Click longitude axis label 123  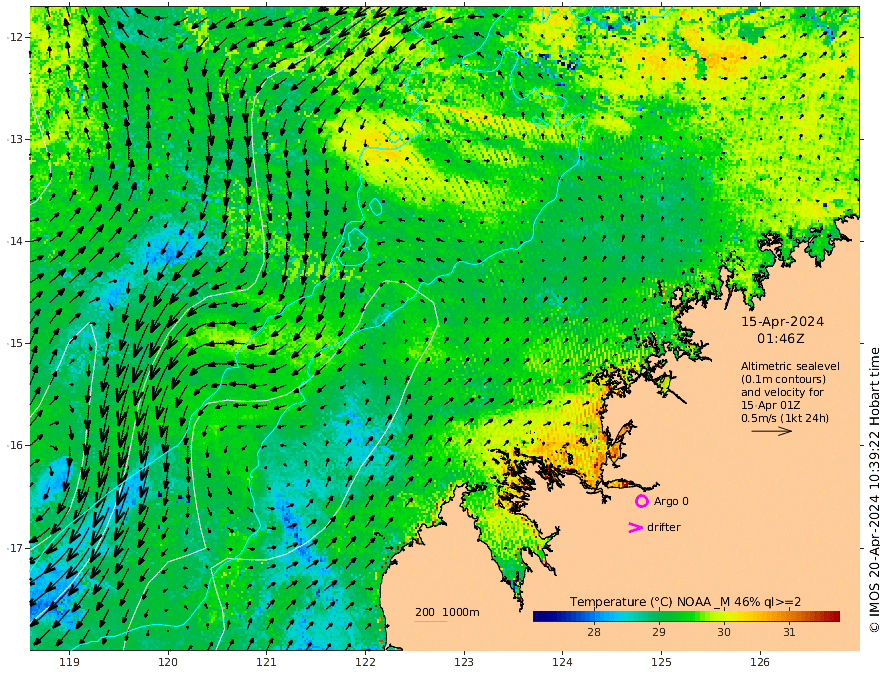464,663
